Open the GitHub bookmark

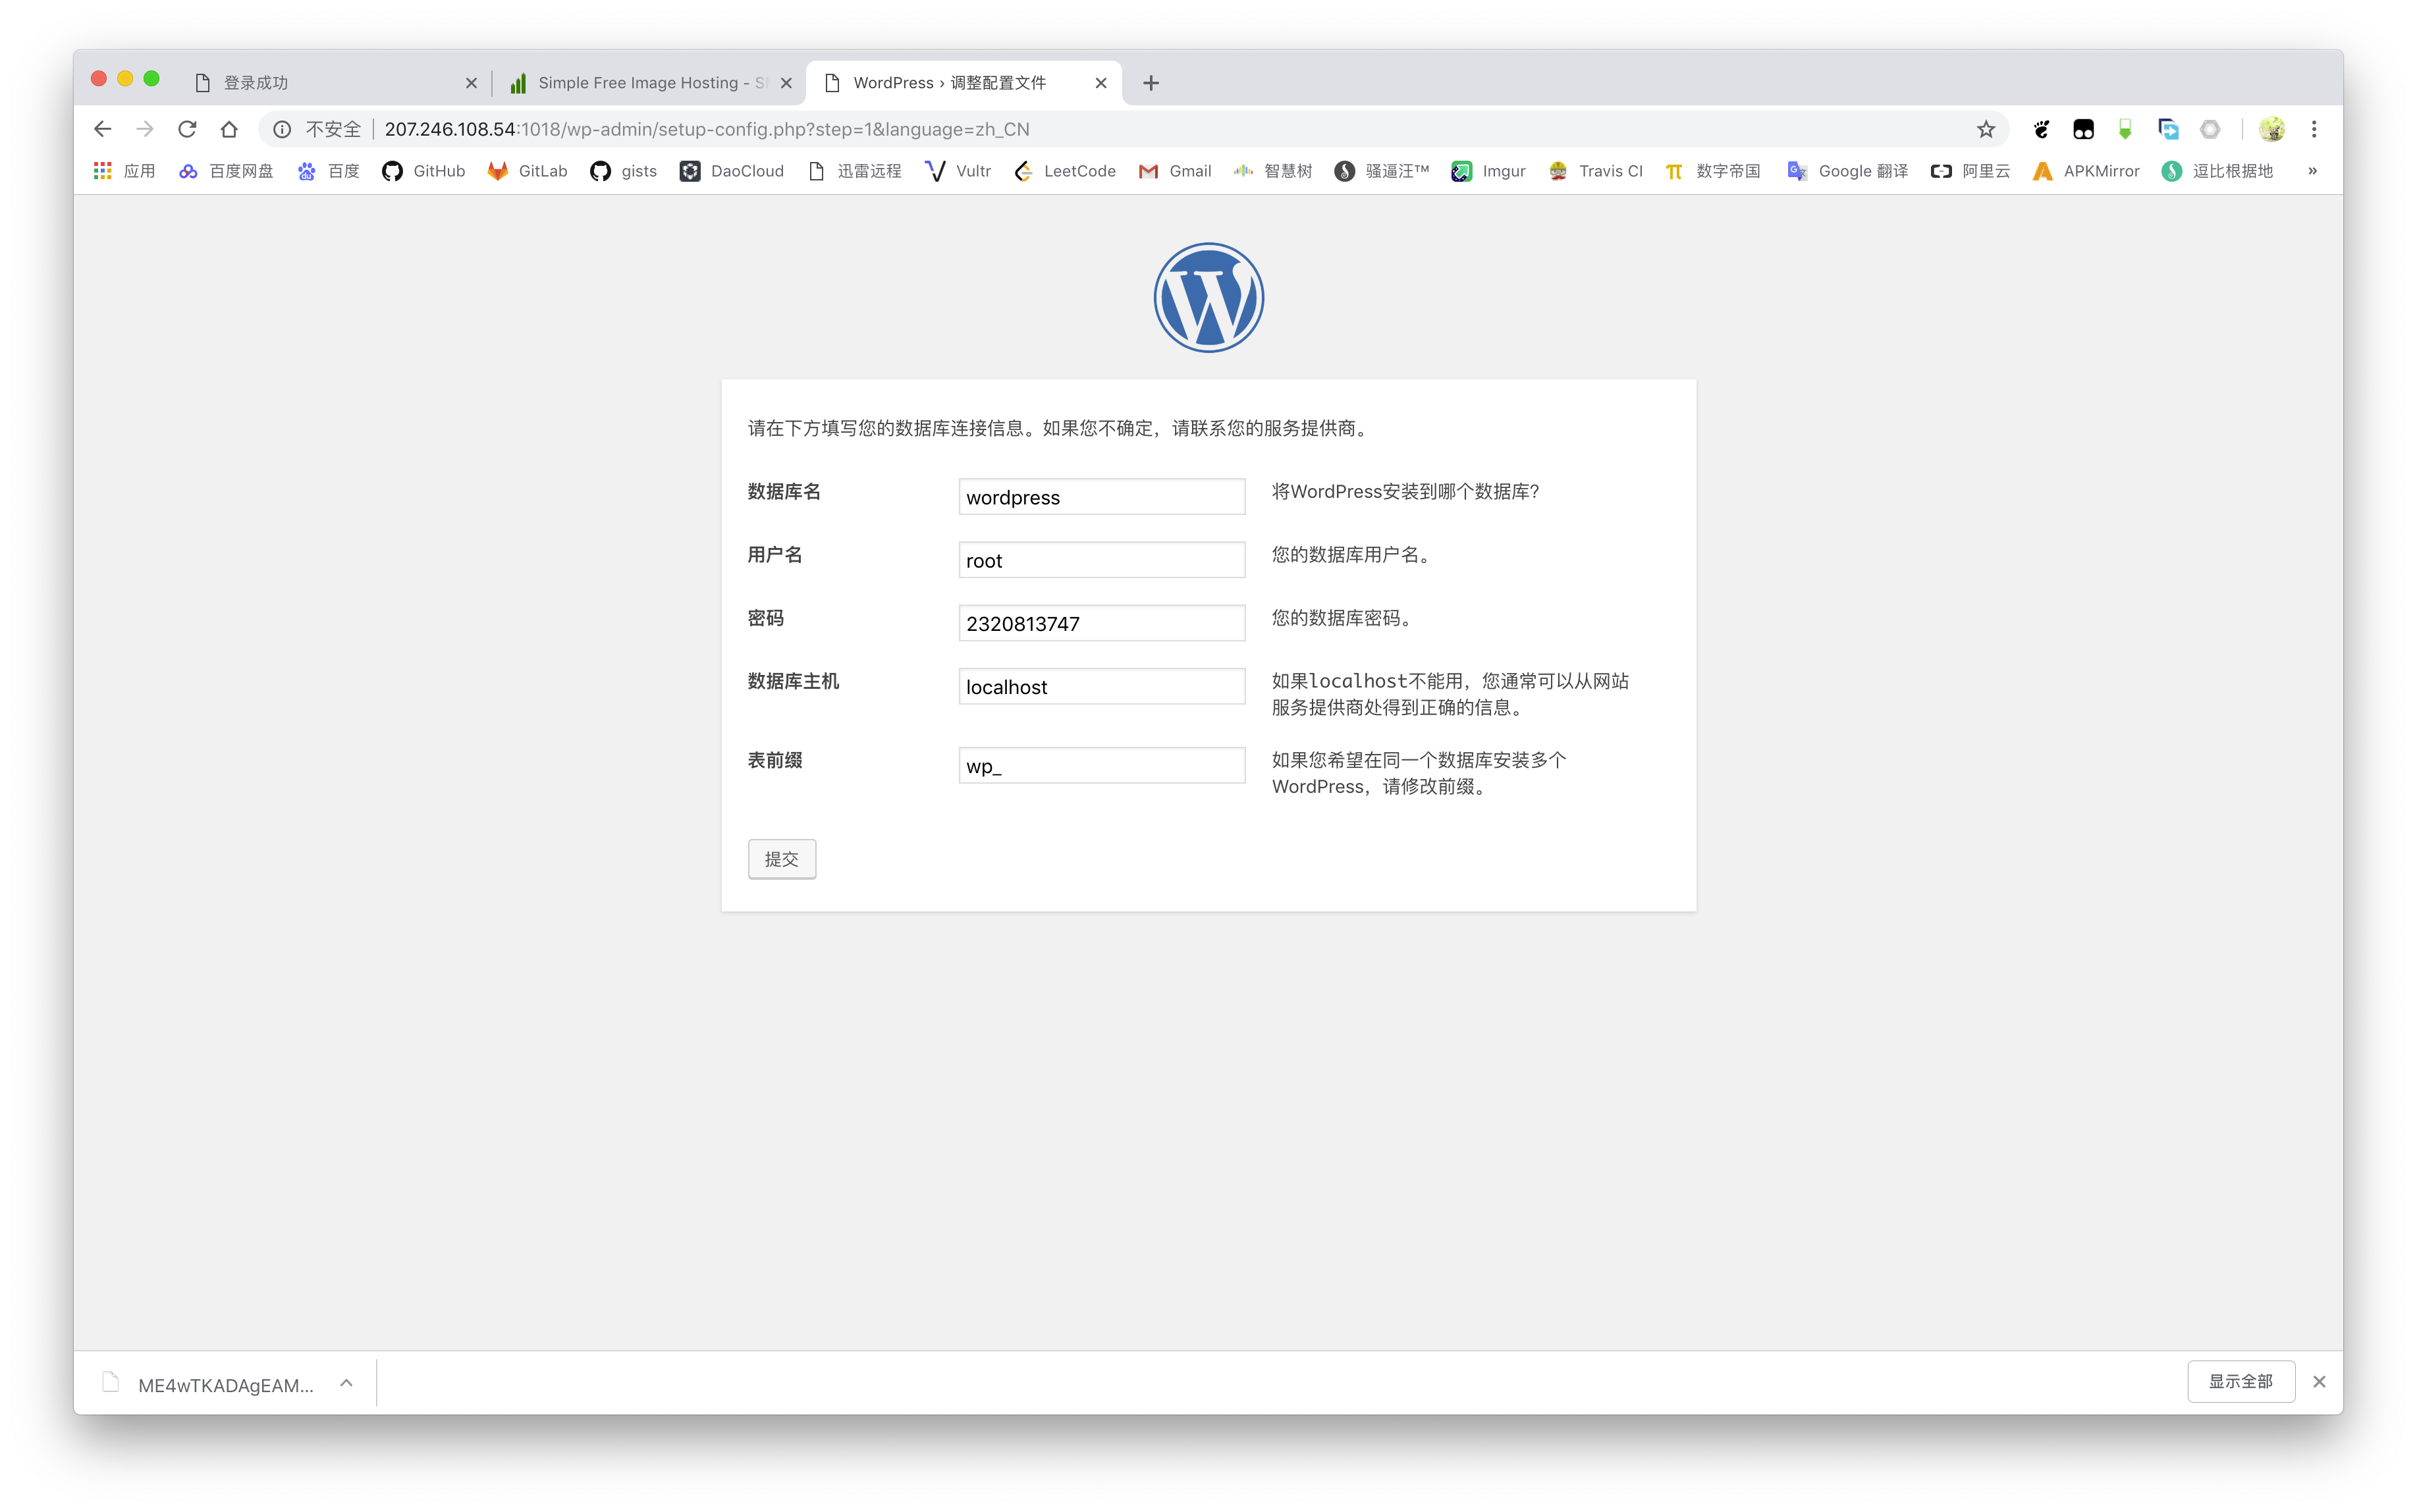424,171
